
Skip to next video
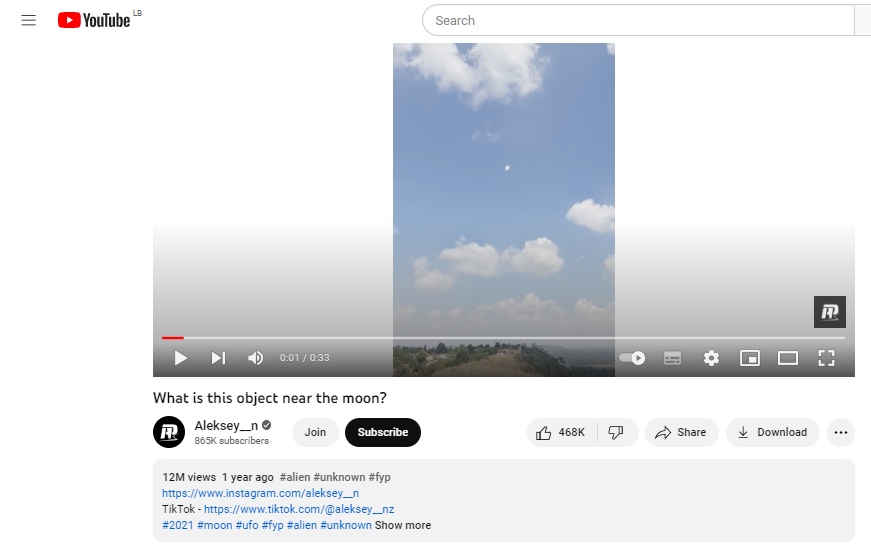[x=218, y=358]
